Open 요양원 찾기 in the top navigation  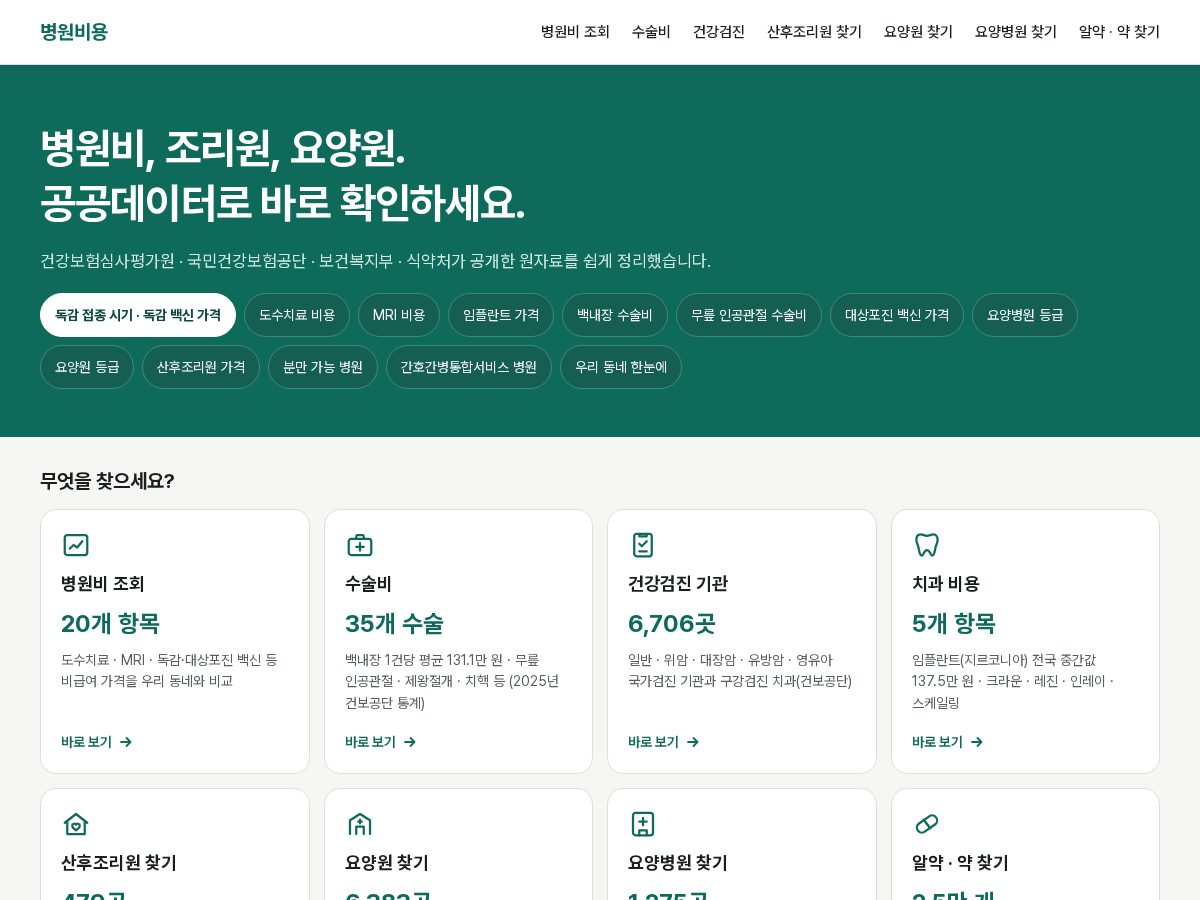click(x=918, y=32)
